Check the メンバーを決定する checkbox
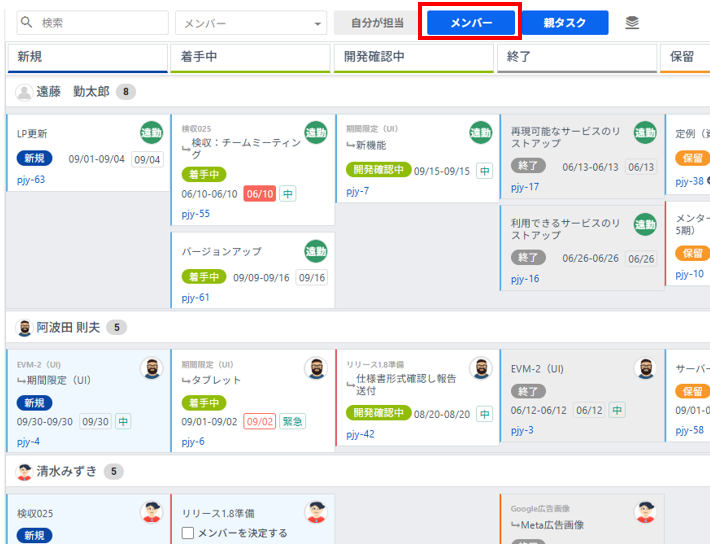Screen dimensions: 710x547 pyautogui.click(x=188, y=534)
